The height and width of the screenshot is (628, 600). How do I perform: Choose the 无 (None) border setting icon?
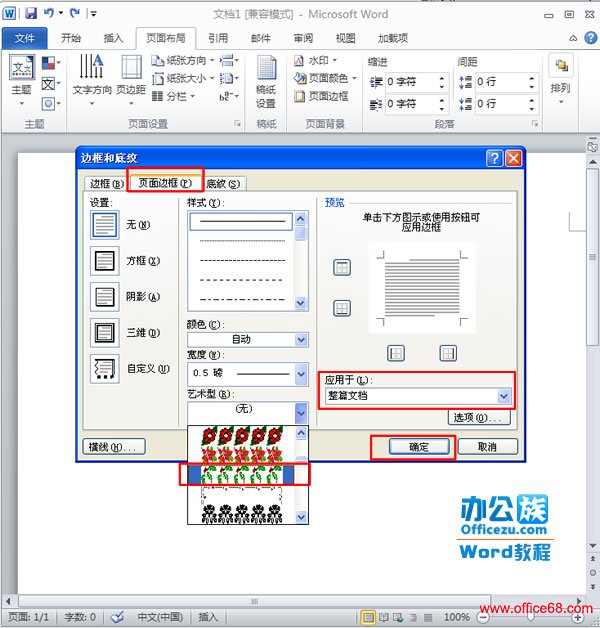tap(104, 225)
